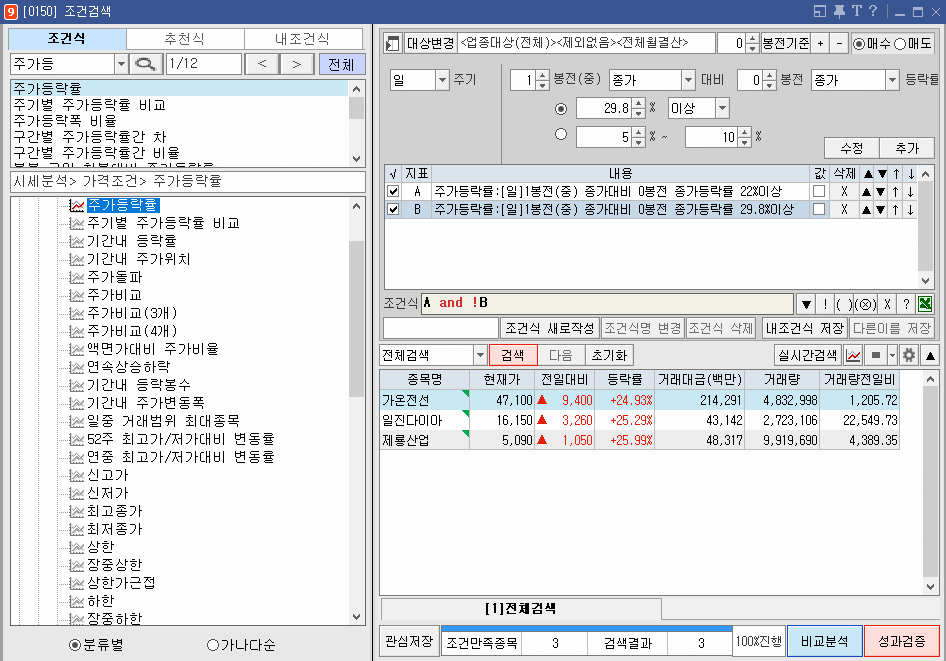Uncheck condition A in the indicator list
This screenshot has height=661, width=946.
coord(394,190)
